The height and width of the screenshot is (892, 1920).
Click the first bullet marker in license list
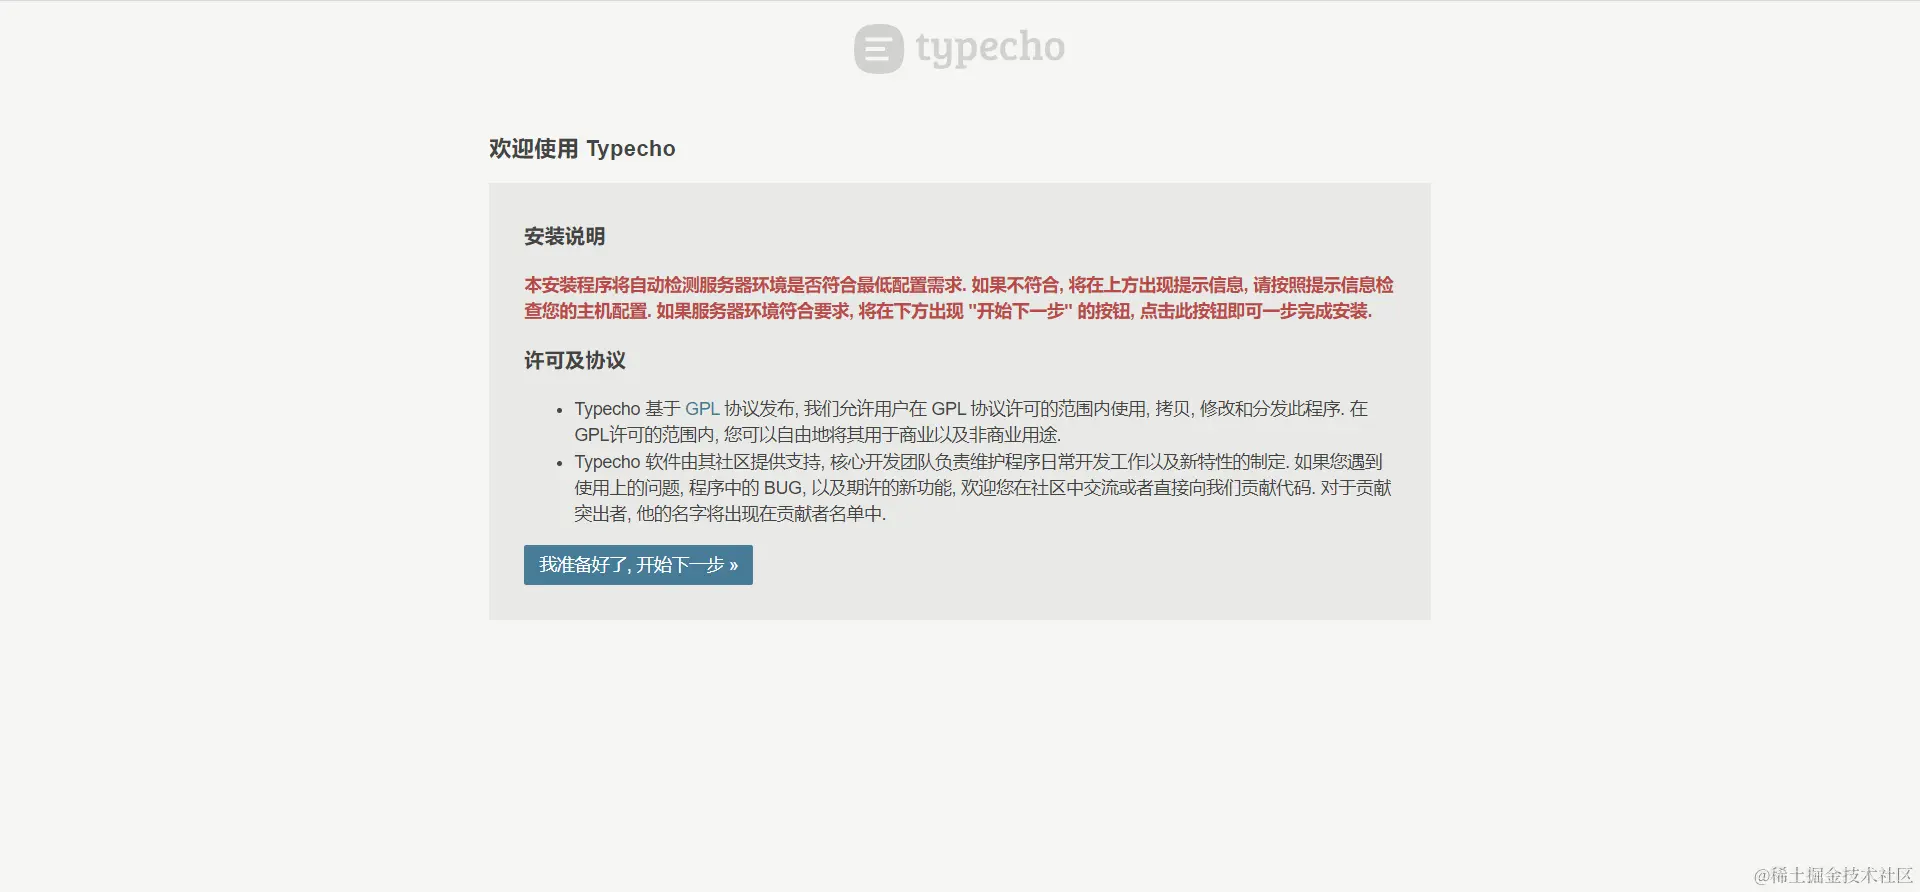pyautogui.click(x=560, y=410)
